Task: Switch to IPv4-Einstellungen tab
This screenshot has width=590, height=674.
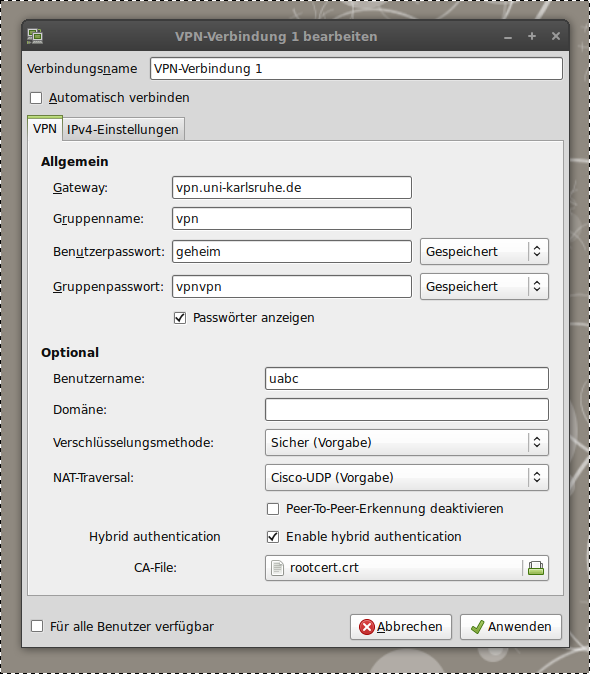Action: 123,129
